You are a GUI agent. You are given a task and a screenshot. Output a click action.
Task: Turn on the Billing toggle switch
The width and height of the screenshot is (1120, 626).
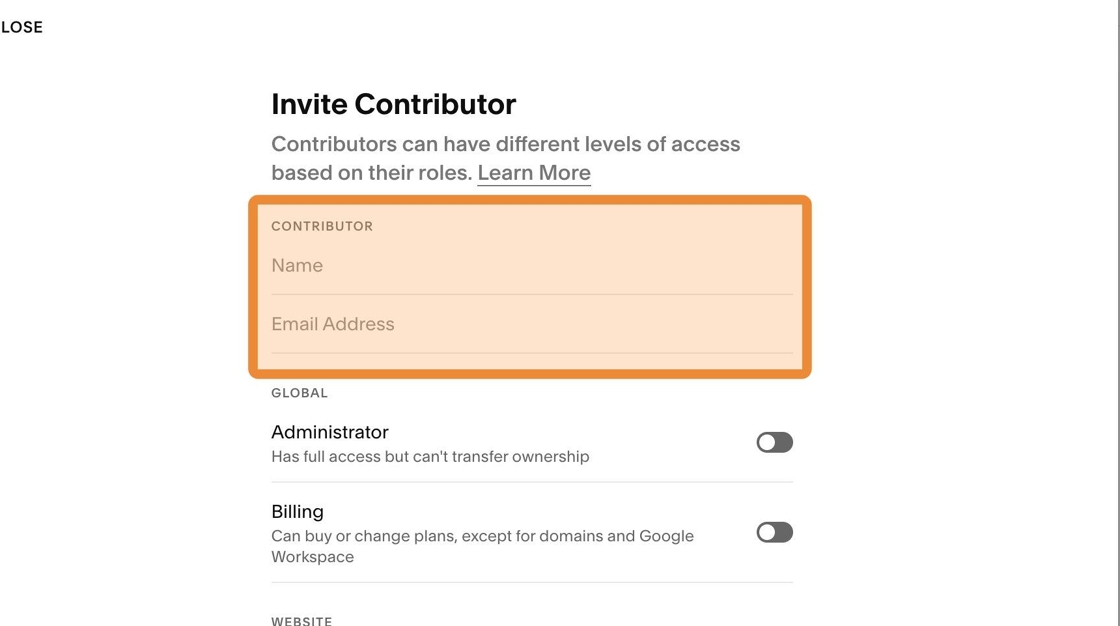click(x=774, y=532)
